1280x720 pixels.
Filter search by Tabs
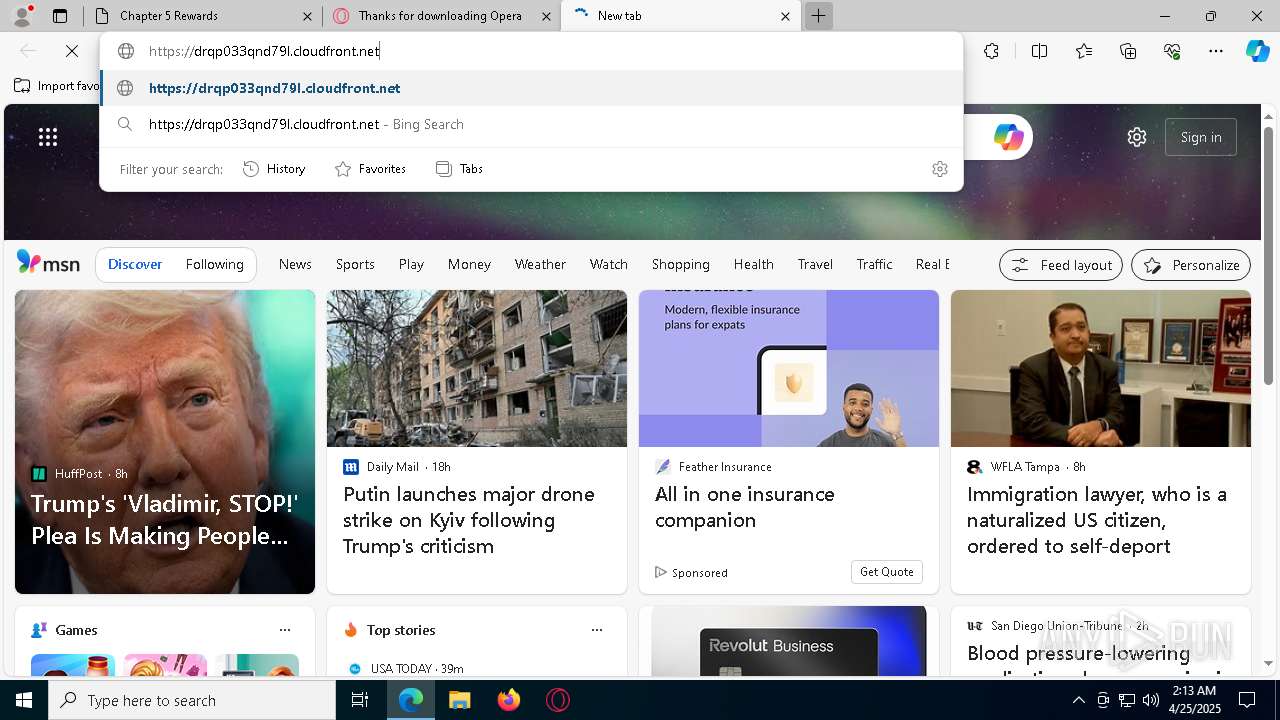pyautogui.click(x=459, y=169)
